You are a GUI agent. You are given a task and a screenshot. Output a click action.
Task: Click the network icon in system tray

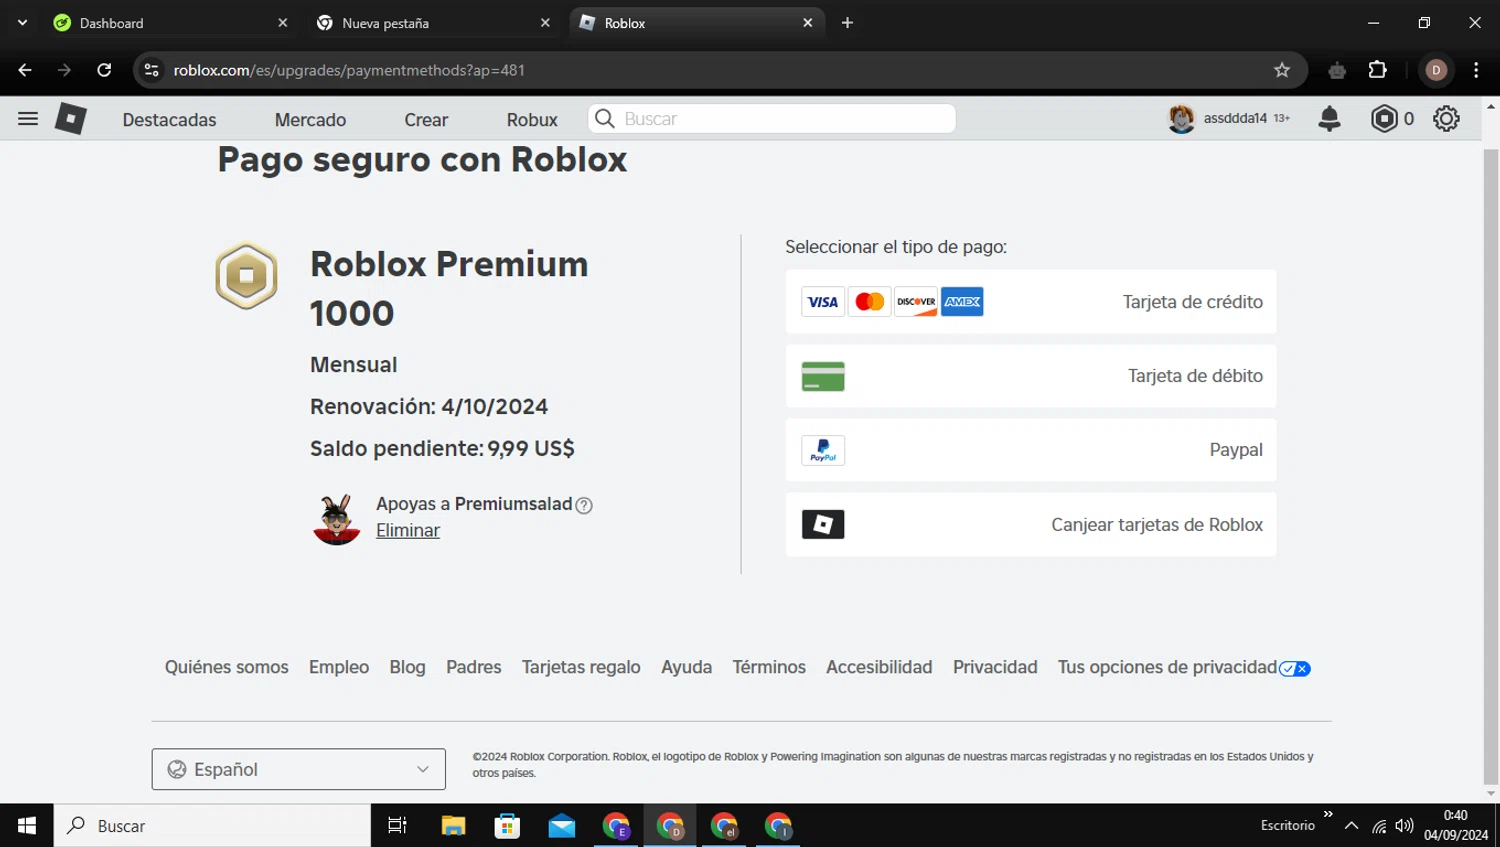coord(1379,826)
